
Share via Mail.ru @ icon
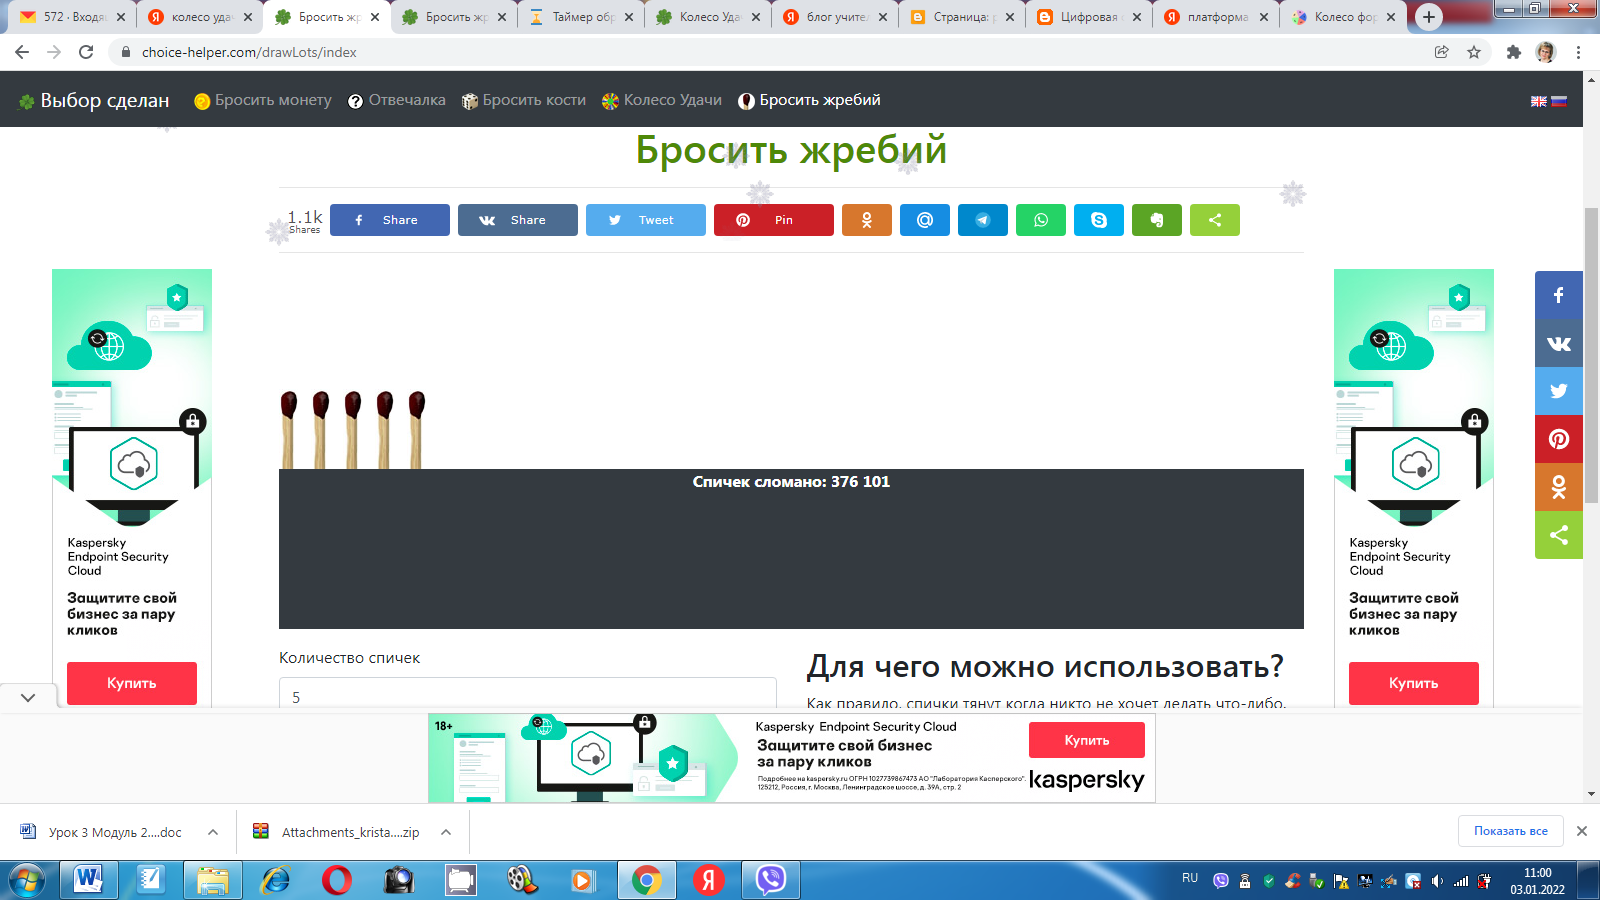tap(925, 220)
